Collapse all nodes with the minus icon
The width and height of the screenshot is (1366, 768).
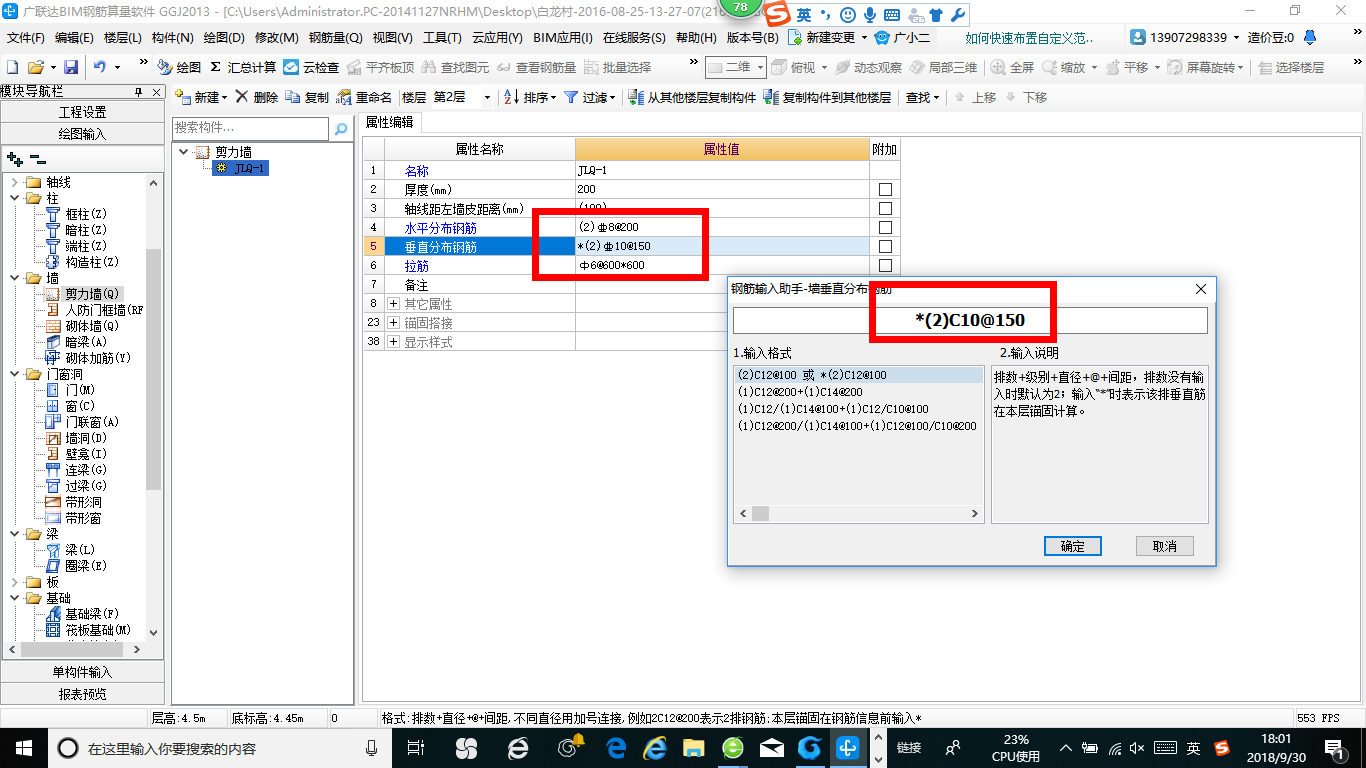(37, 159)
